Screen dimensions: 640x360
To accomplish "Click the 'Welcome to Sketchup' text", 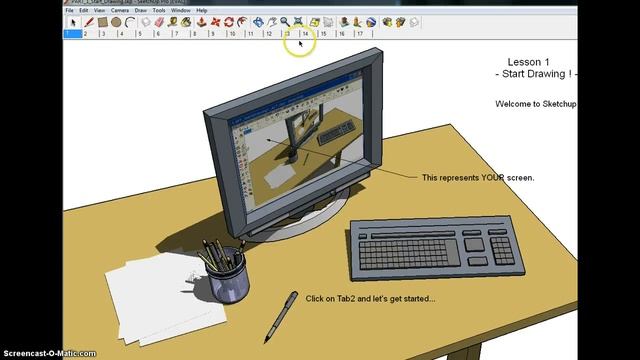I will coord(536,104).
